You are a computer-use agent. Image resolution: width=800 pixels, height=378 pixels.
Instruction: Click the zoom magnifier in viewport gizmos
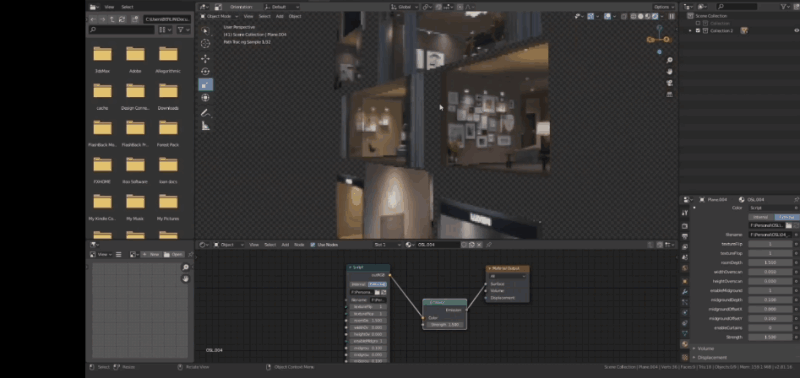click(669, 61)
